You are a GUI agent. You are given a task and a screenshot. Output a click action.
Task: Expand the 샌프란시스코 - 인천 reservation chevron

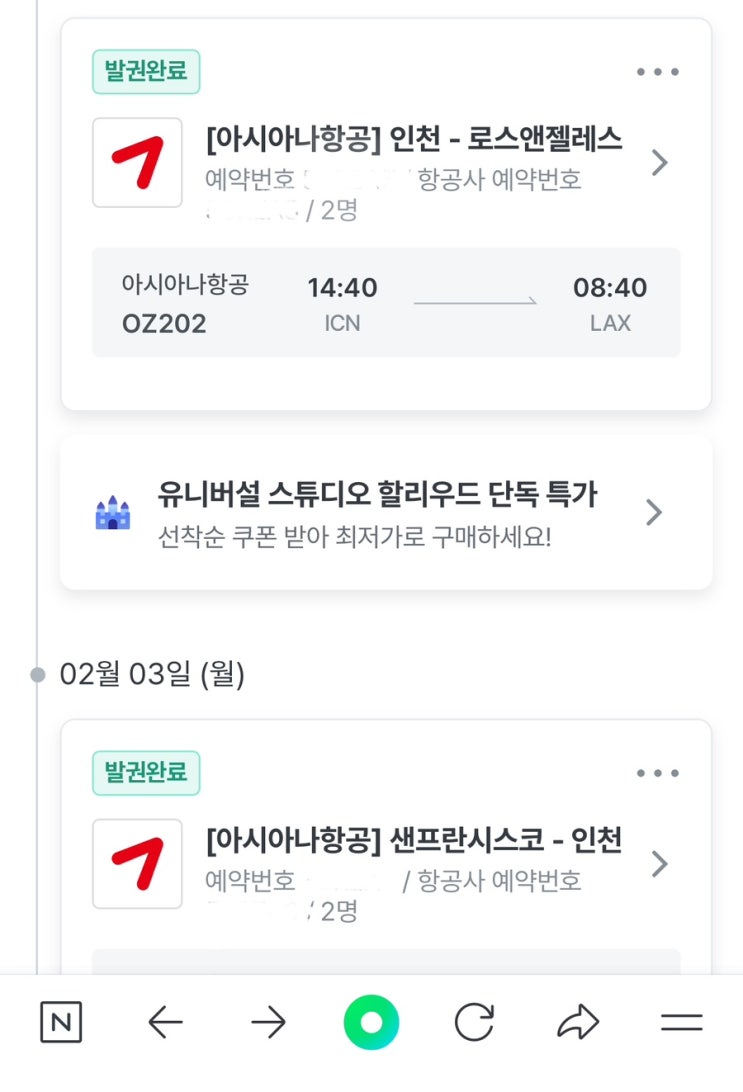click(659, 864)
